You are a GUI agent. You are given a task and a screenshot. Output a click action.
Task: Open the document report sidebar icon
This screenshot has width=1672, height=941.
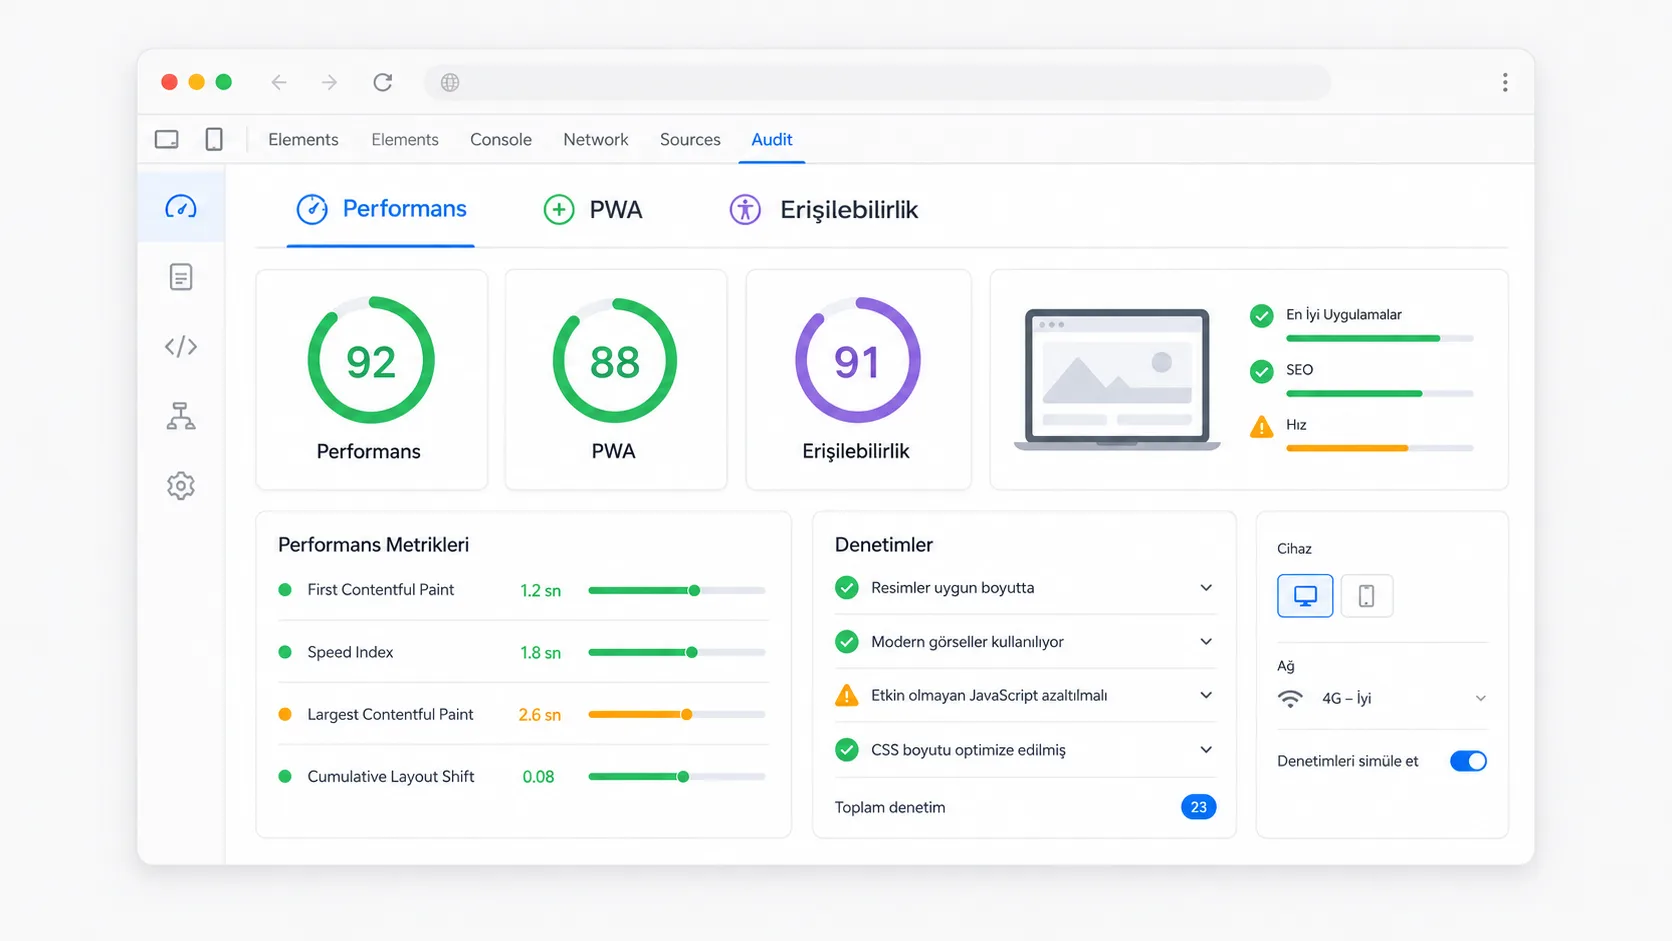click(181, 277)
